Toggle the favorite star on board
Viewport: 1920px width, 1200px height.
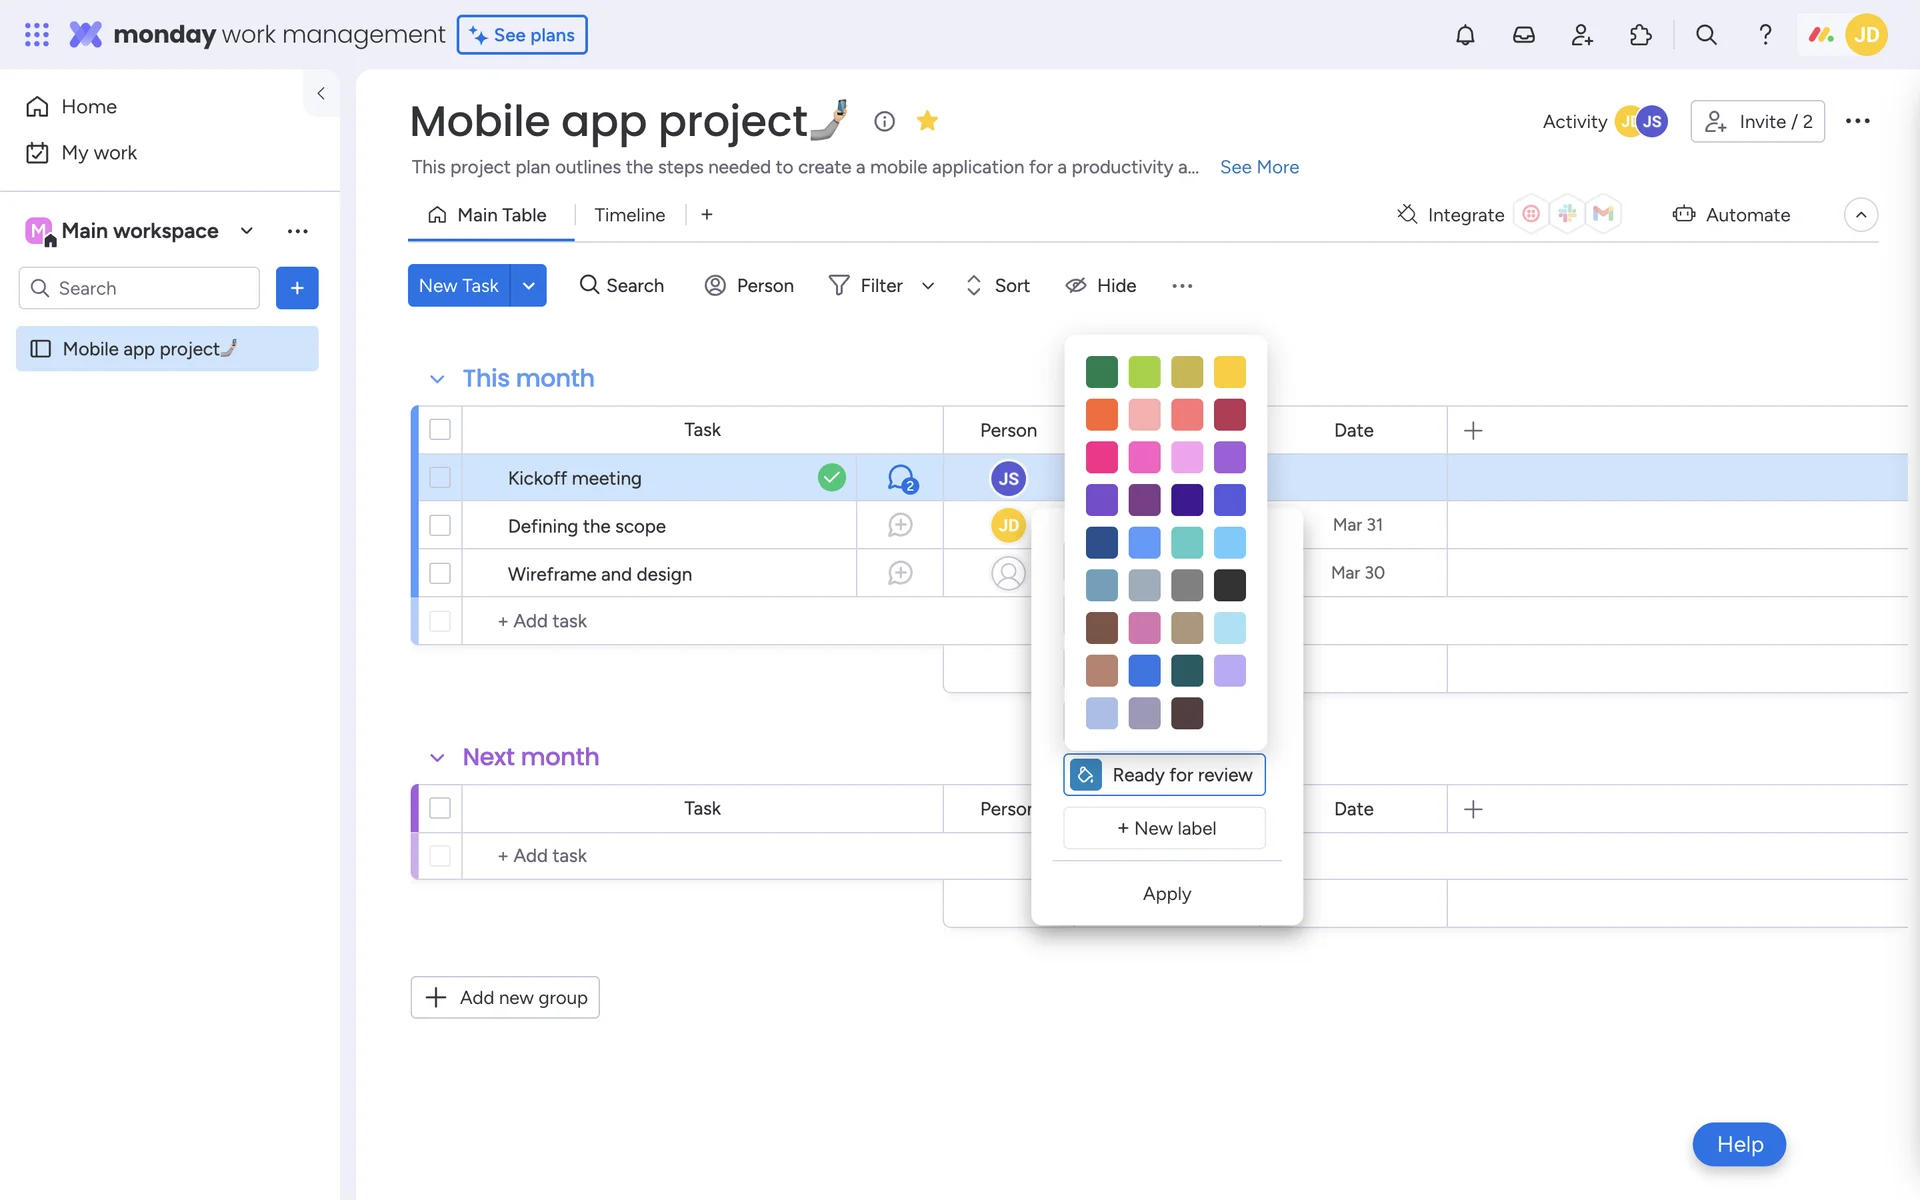click(927, 121)
